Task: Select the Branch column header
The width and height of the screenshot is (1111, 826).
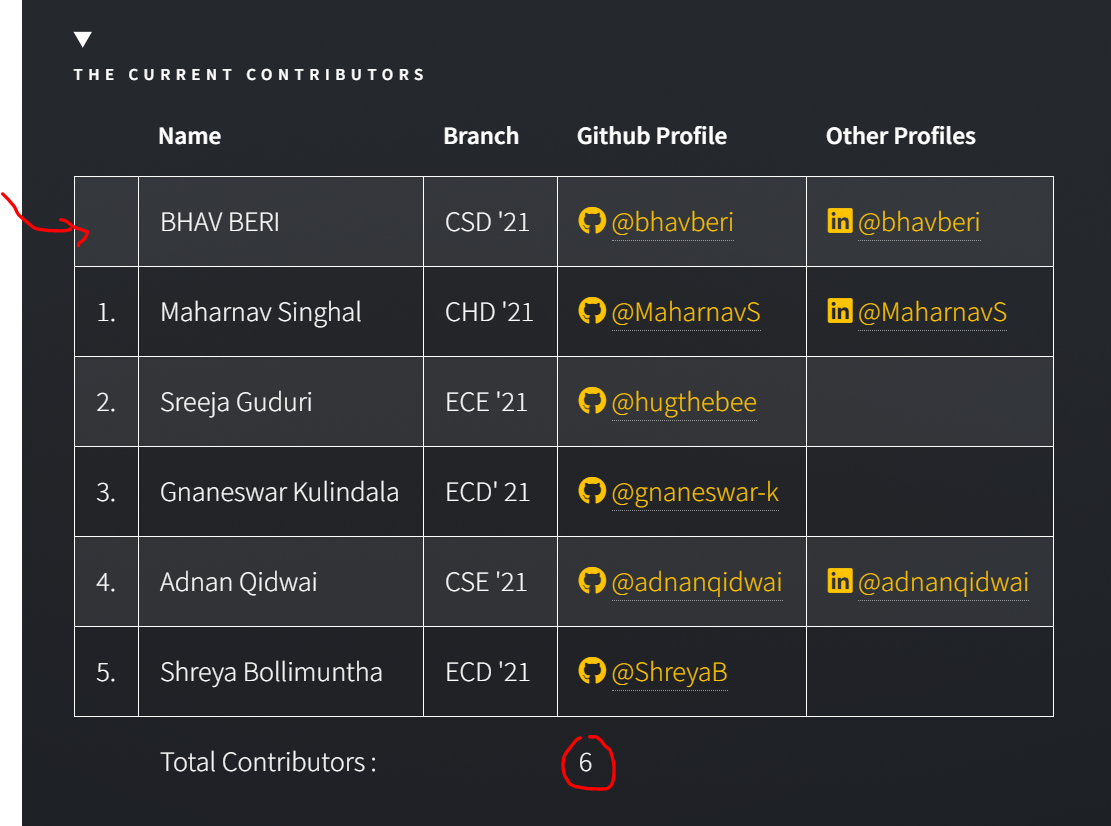Action: (481, 135)
